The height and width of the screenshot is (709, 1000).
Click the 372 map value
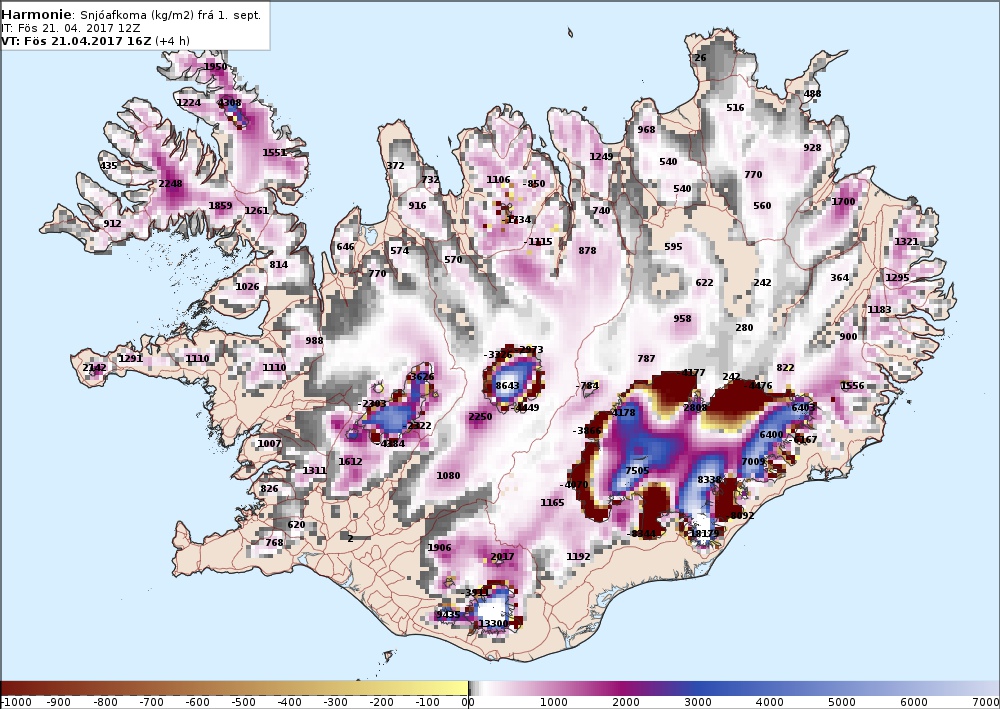395,166
